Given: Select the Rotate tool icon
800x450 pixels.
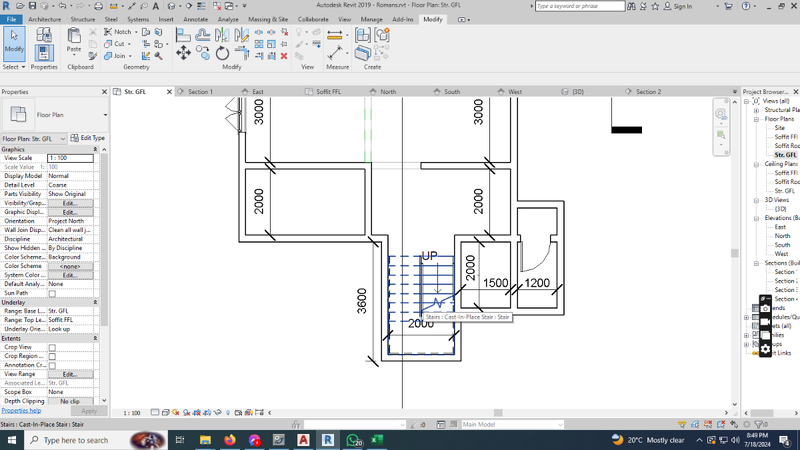Looking at the screenshot, I should (222, 53).
